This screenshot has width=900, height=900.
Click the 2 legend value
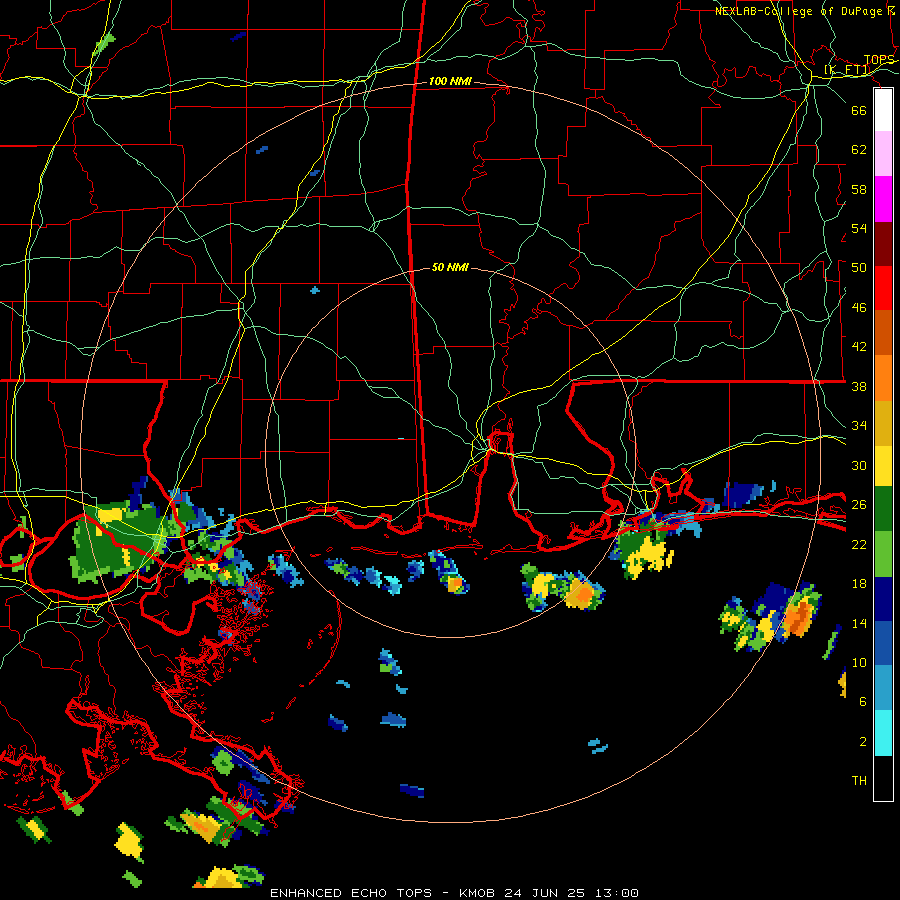862,741
